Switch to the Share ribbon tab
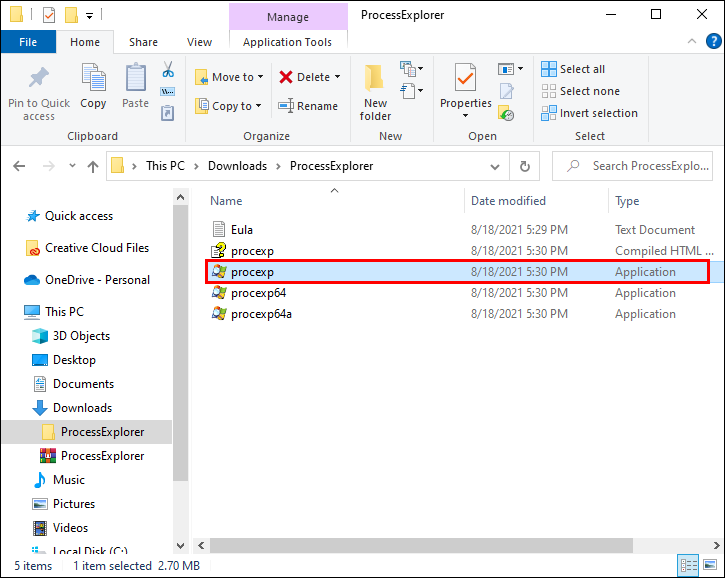 143,42
